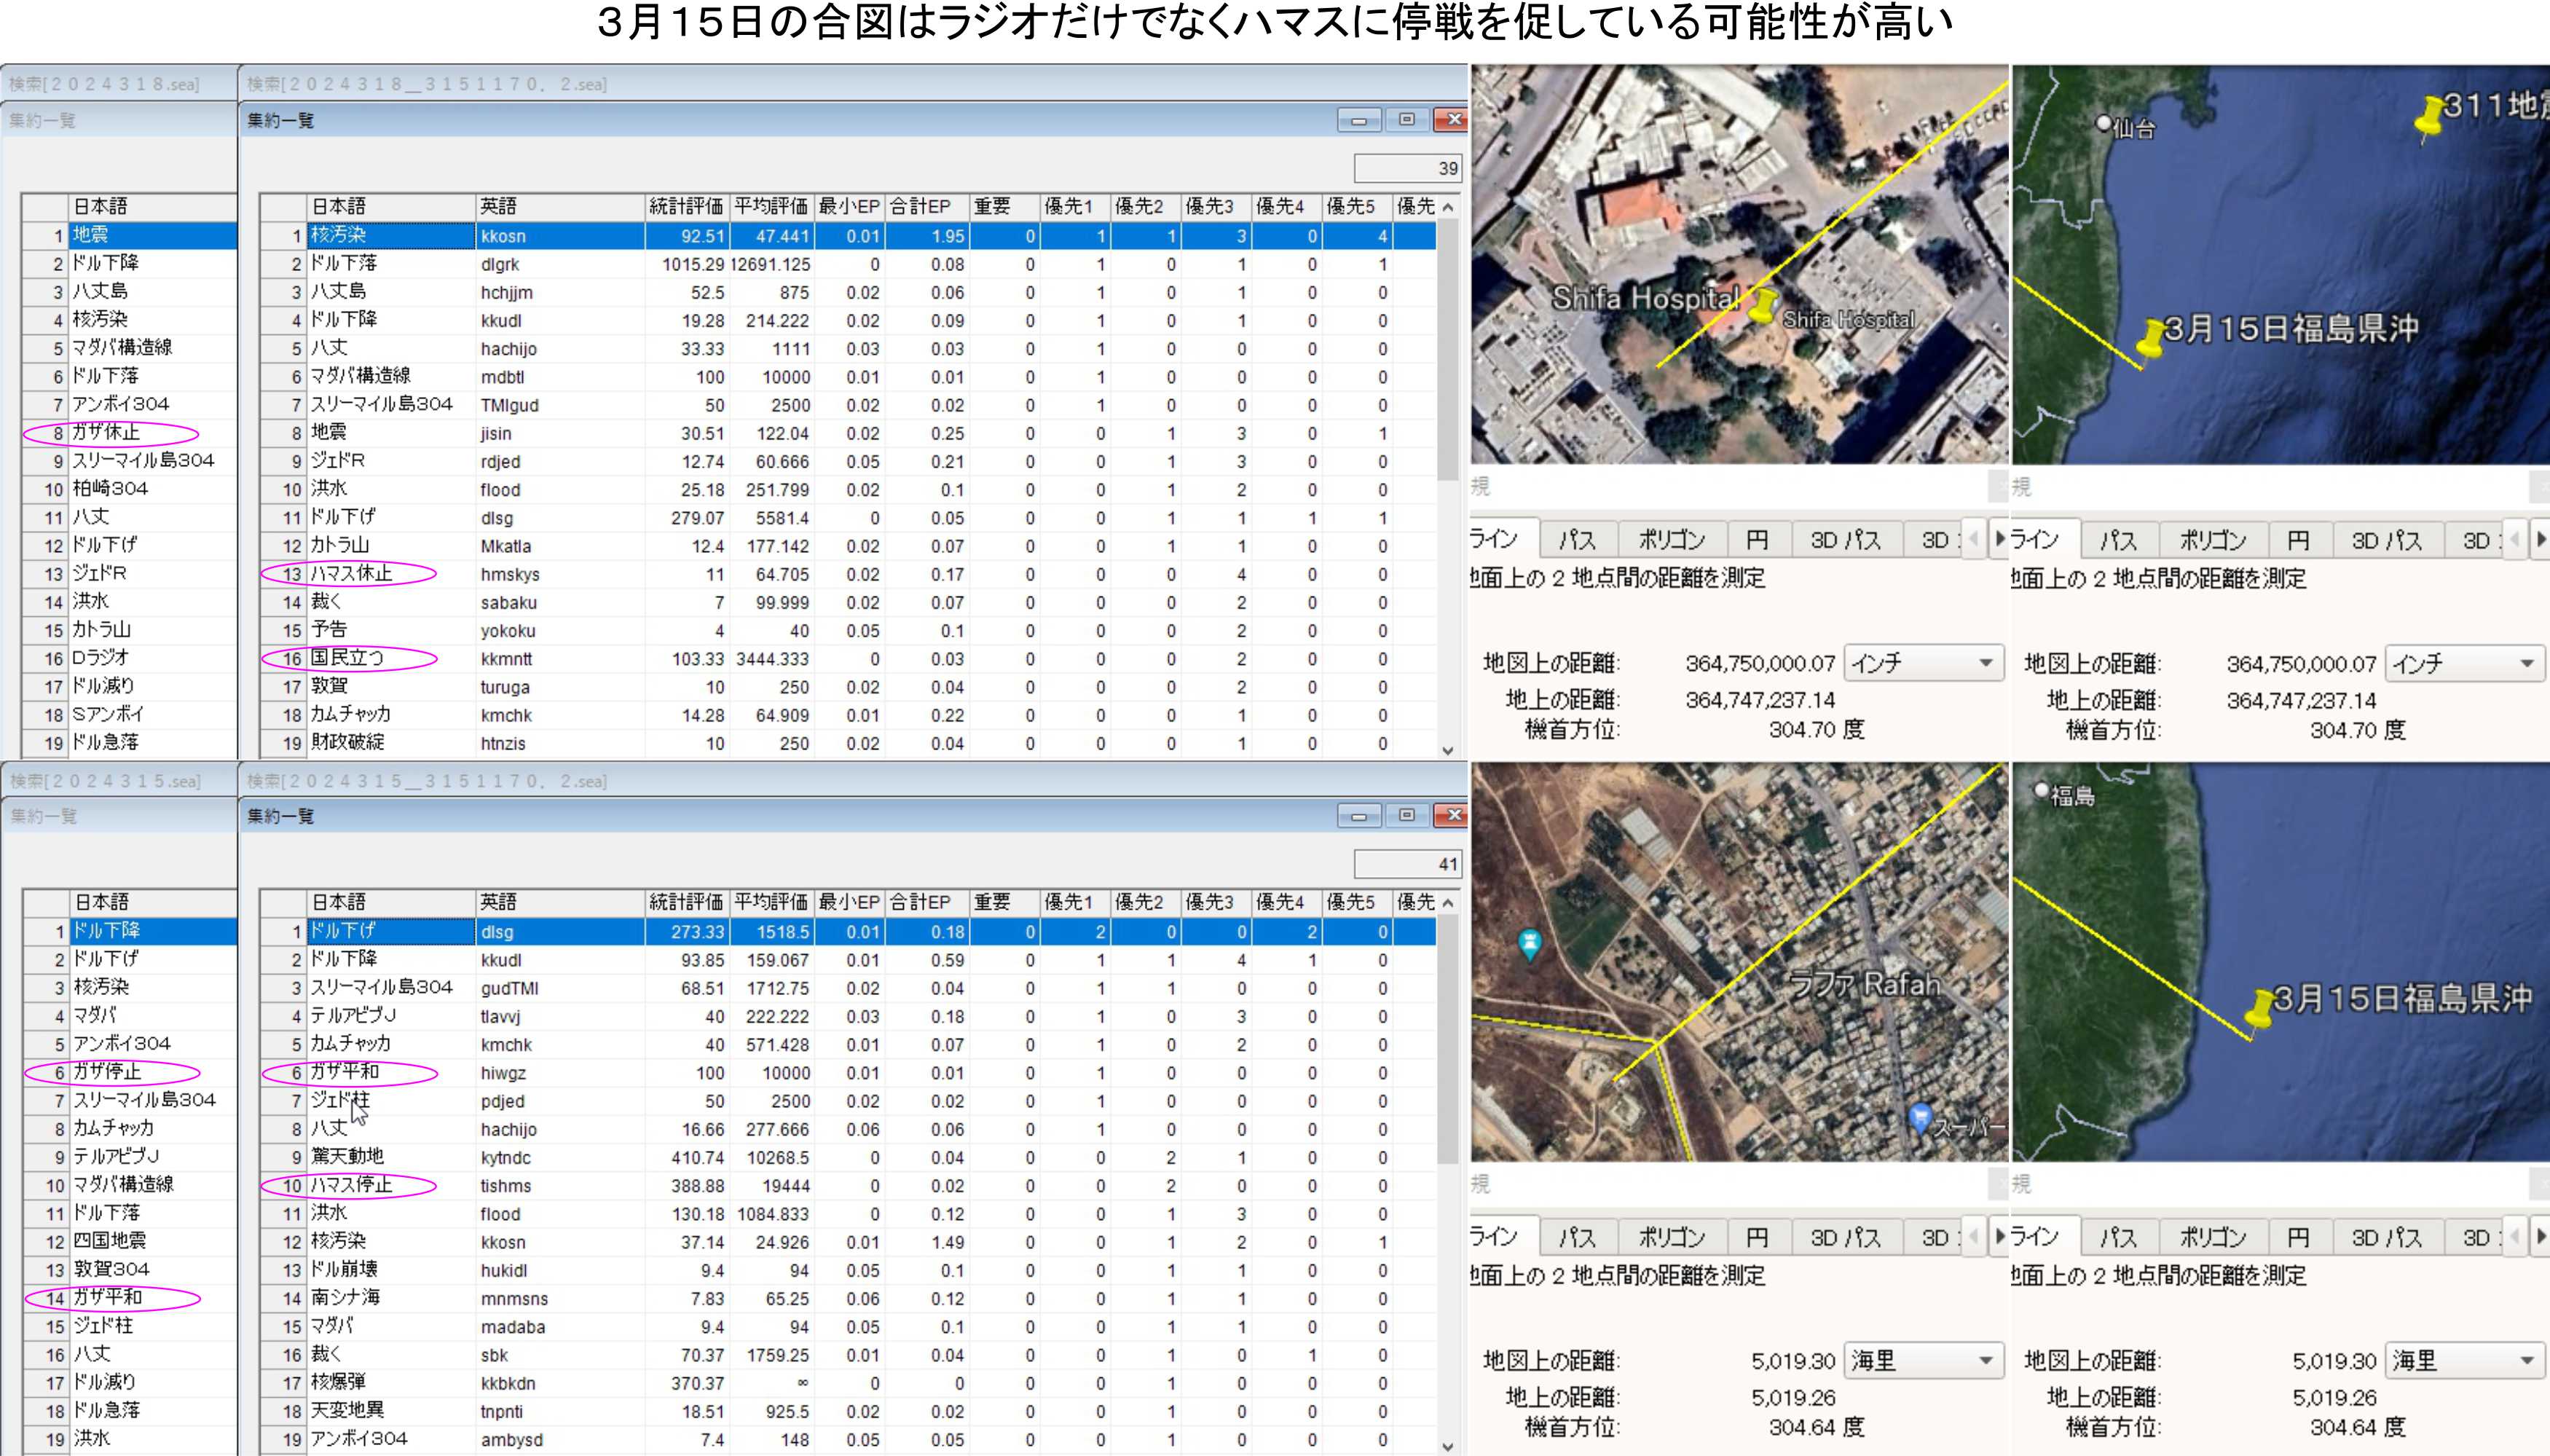2550x1456 pixels.
Task: Click the 5,019.30 map distance under Rafah map
Action: [x=1793, y=1361]
